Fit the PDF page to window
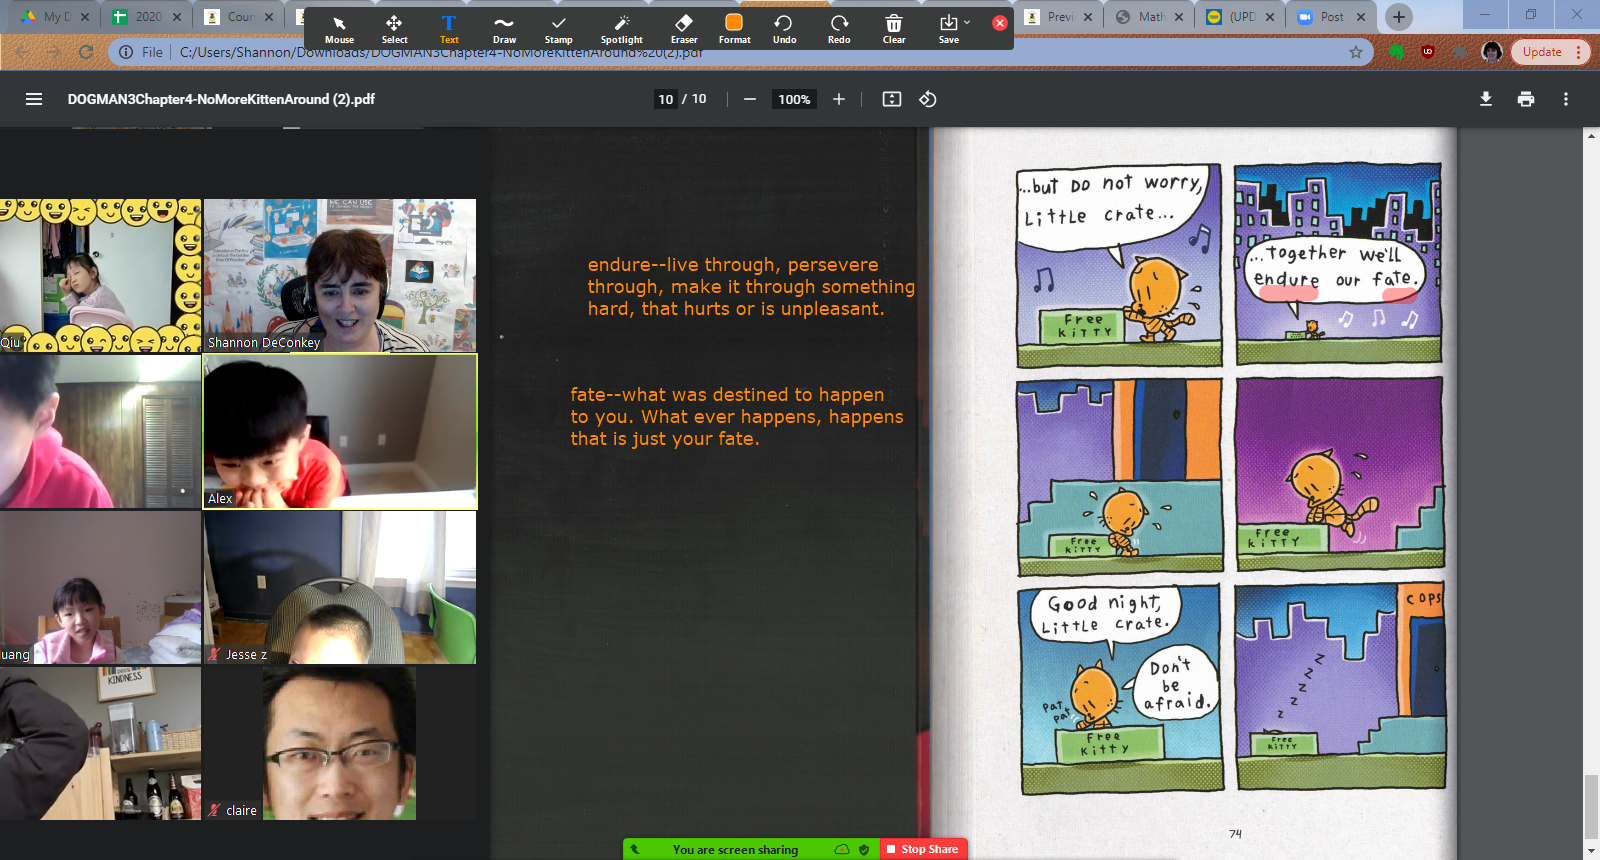This screenshot has height=860, width=1600. [892, 99]
